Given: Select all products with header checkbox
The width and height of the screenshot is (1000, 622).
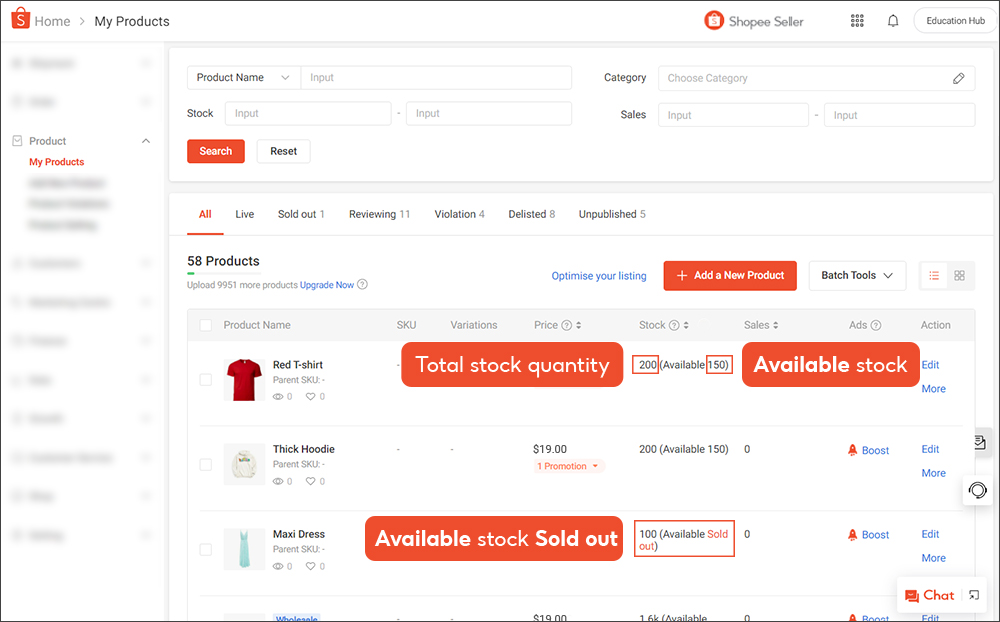Looking at the screenshot, I should [206, 325].
